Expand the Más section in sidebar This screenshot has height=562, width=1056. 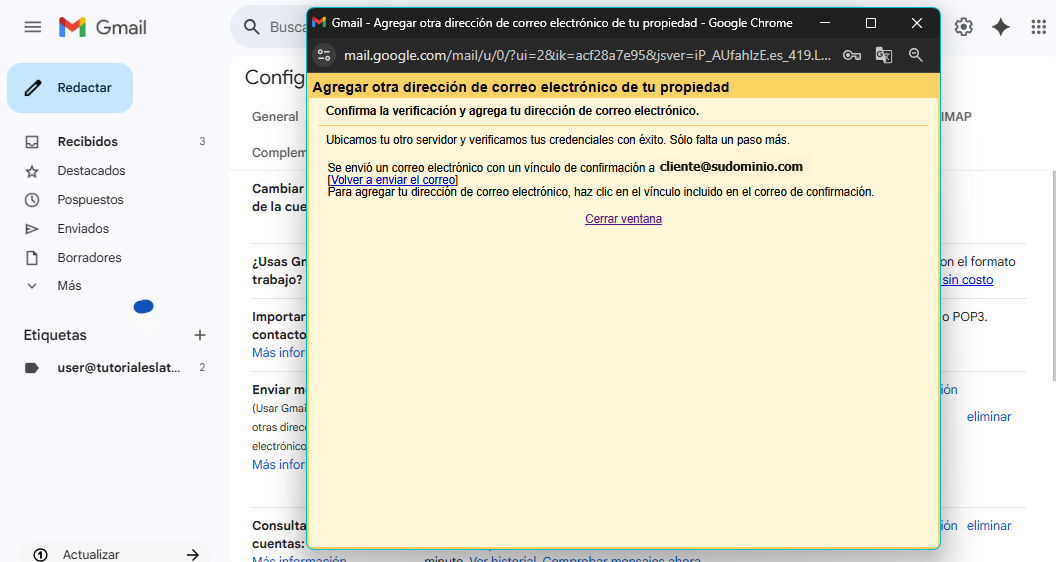tap(69, 286)
